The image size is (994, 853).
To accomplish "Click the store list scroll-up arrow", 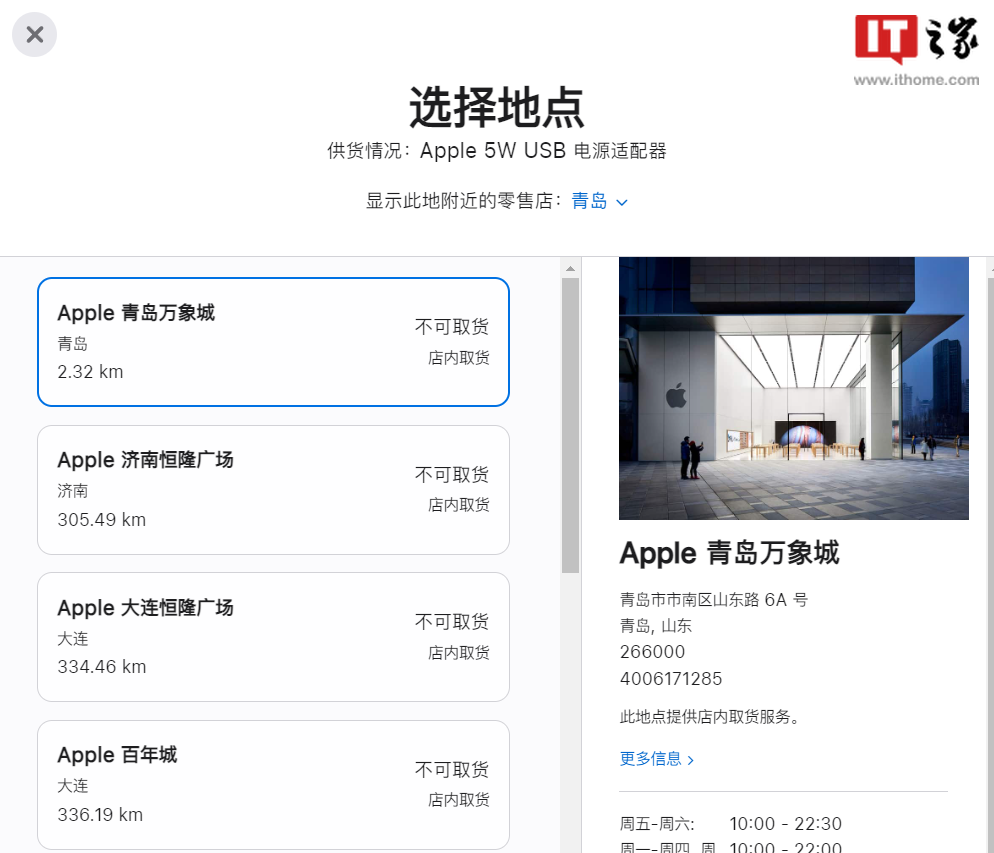I will [570, 269].
